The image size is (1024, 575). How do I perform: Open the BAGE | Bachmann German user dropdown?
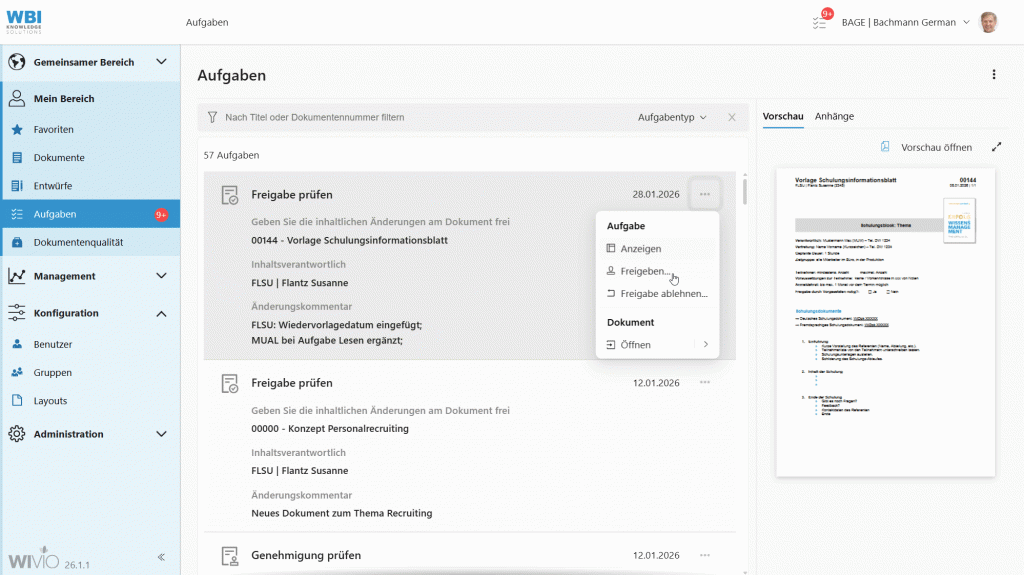(906, 22)
